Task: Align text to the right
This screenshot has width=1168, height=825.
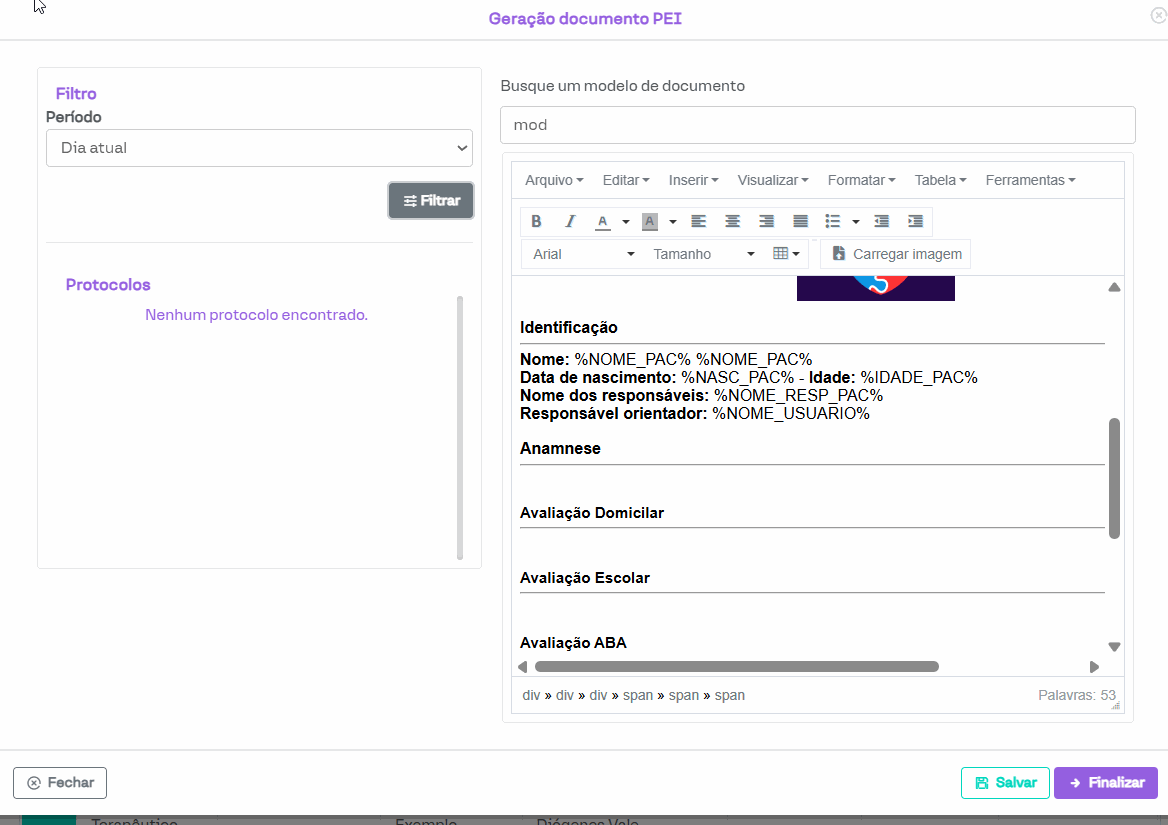Action: (x=767, y=221)
